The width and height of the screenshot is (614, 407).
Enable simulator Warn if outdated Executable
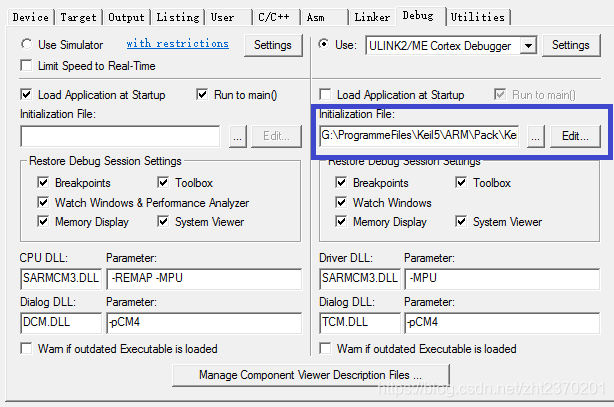26,348
